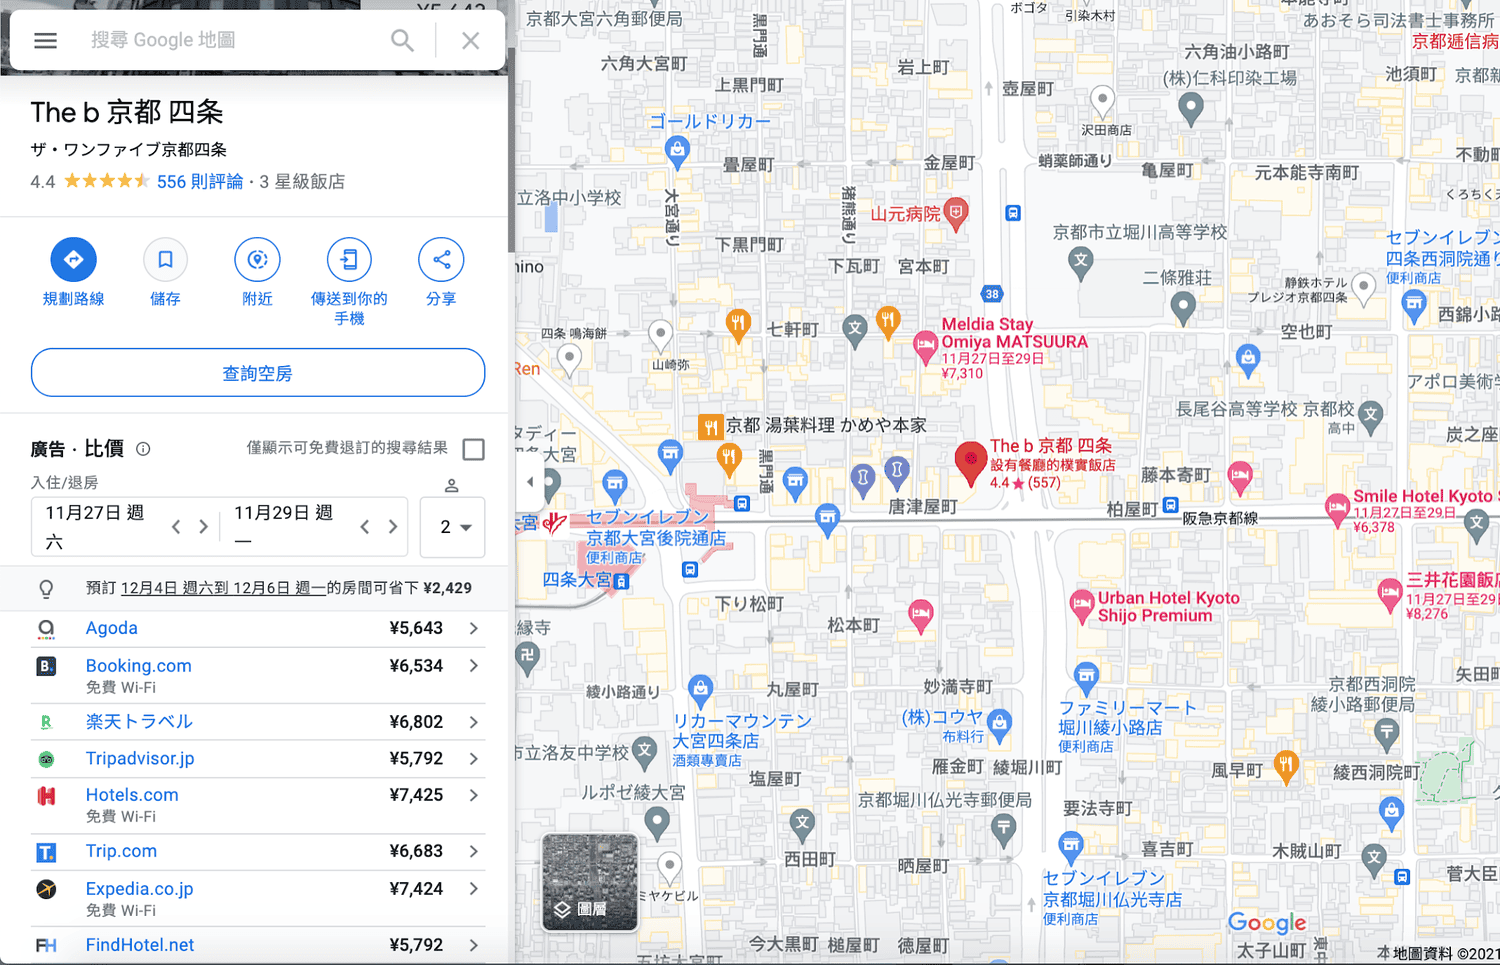Click the リカーマウンテン 大宮四条店 shop marker
Screen dimensions: 1500x965
tap(701, 689)
